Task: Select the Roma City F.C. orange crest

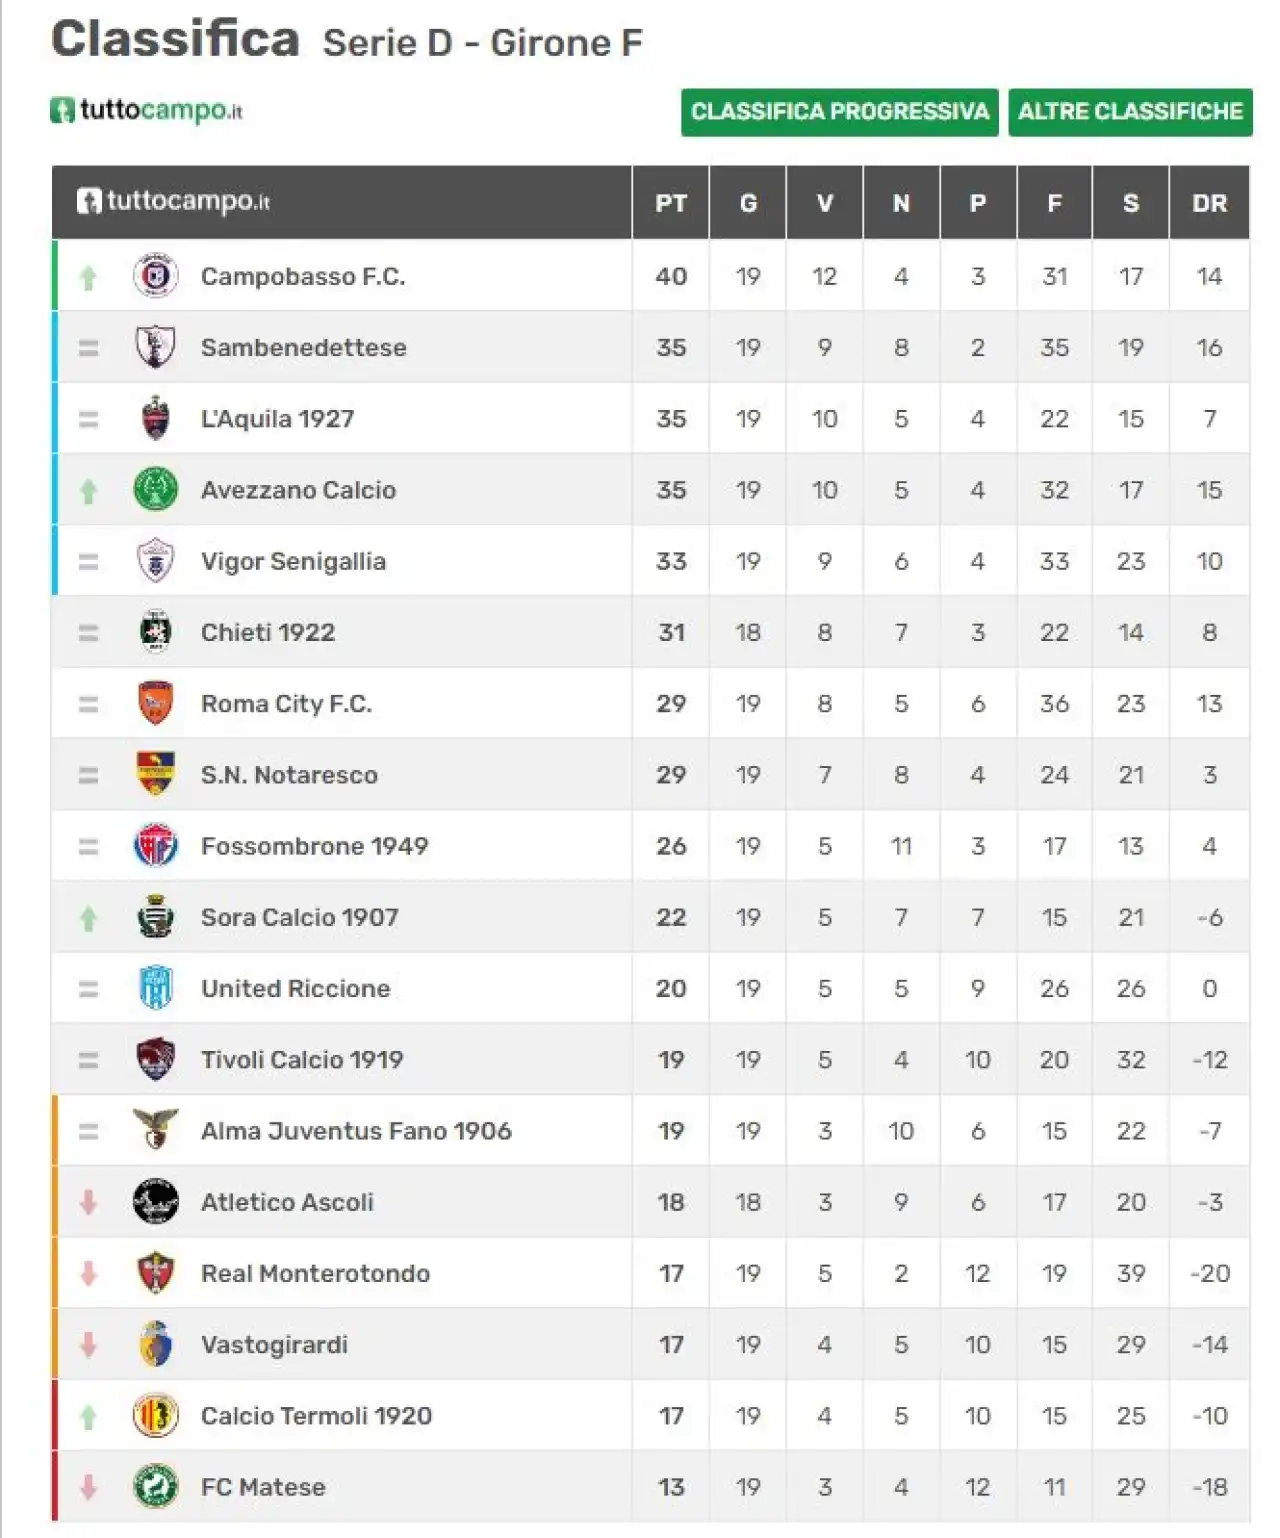Action: click(155, 703)
